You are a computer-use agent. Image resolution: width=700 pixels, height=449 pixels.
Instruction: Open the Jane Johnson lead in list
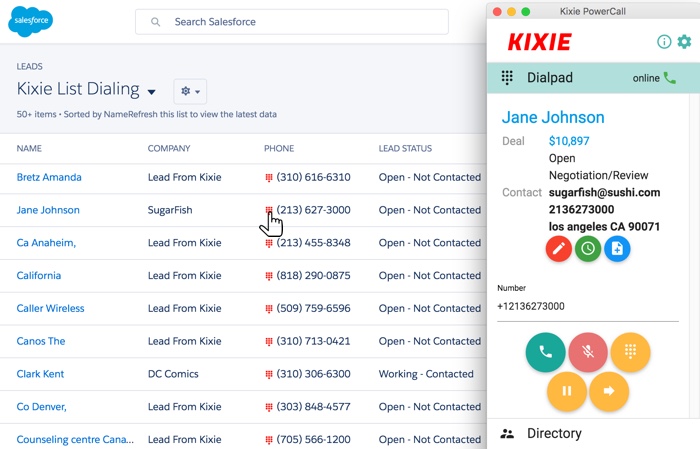[x=48, y=210]
